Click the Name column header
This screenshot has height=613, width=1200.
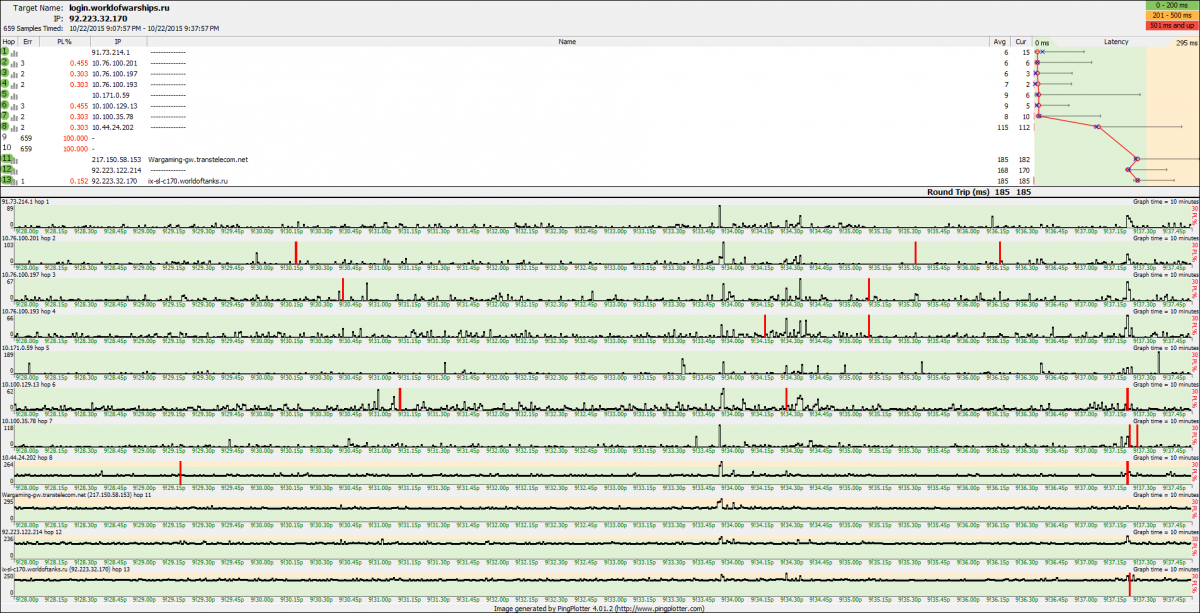pyautogui.click(x=567, y=42)
